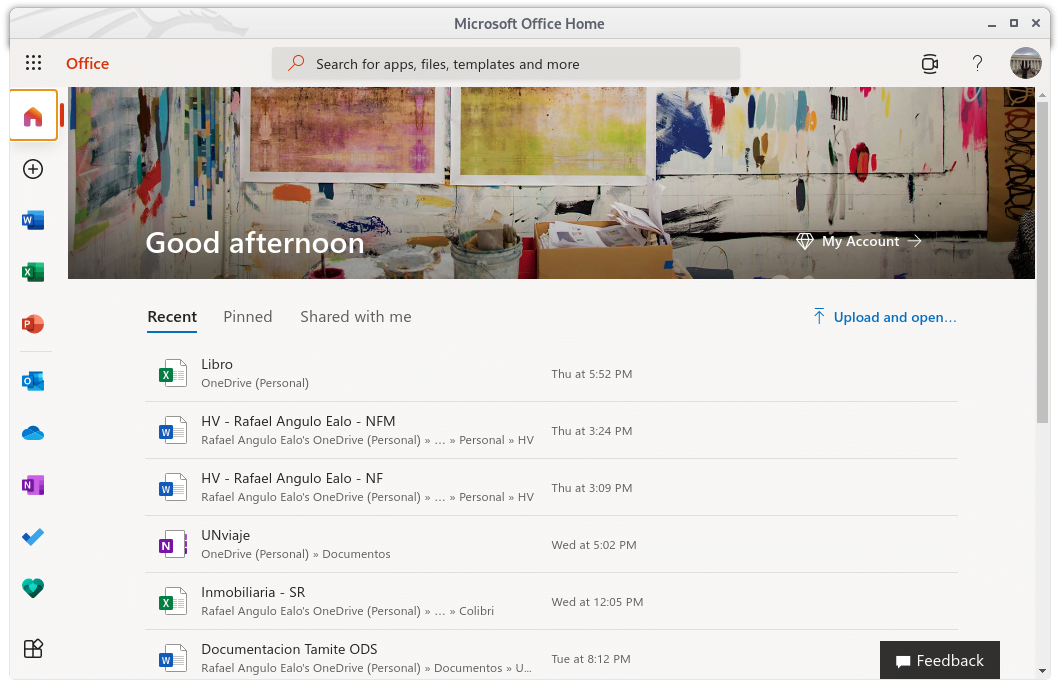The height and width of the screenshot is (689, 1060).
Task: Open the Feedback button
Action: 940,661
